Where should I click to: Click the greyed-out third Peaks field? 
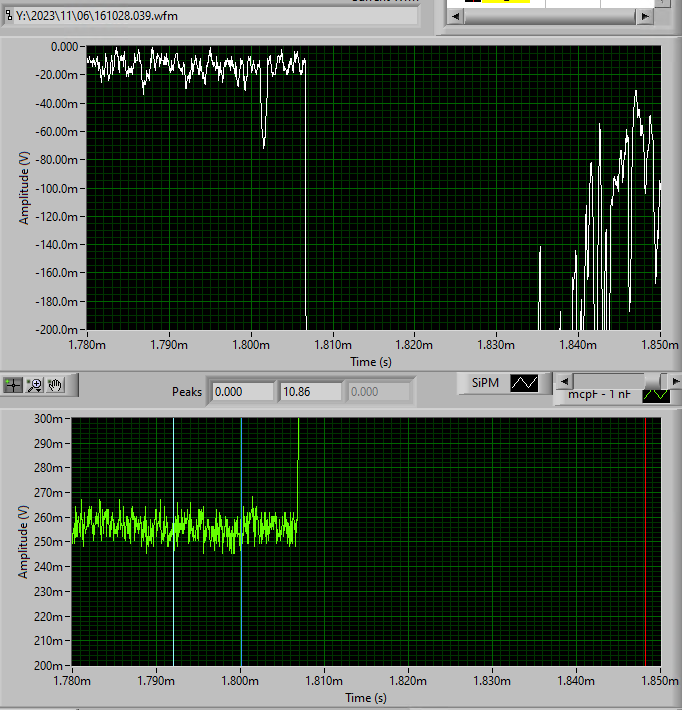coord(379,392)
